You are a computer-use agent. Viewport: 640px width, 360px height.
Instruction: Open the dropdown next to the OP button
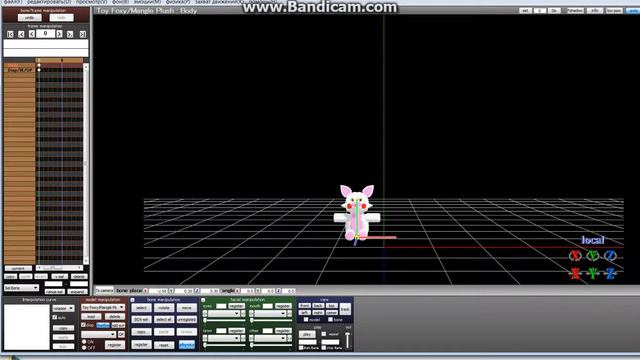click(99, 334)
